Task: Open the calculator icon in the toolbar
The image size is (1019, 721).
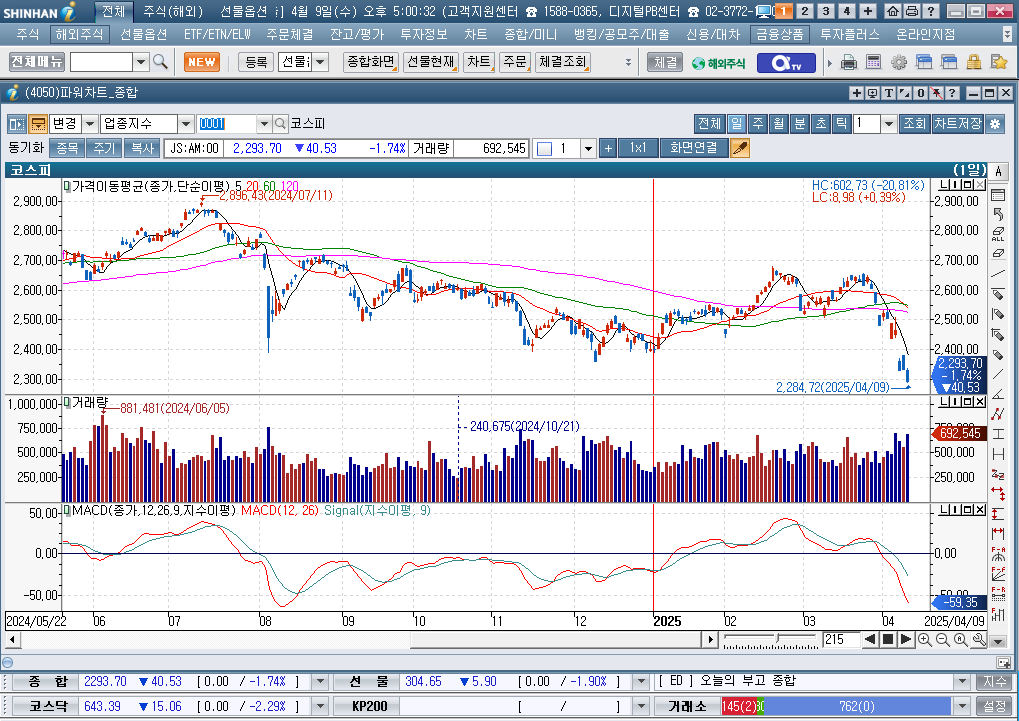Action: coord(873,62)
